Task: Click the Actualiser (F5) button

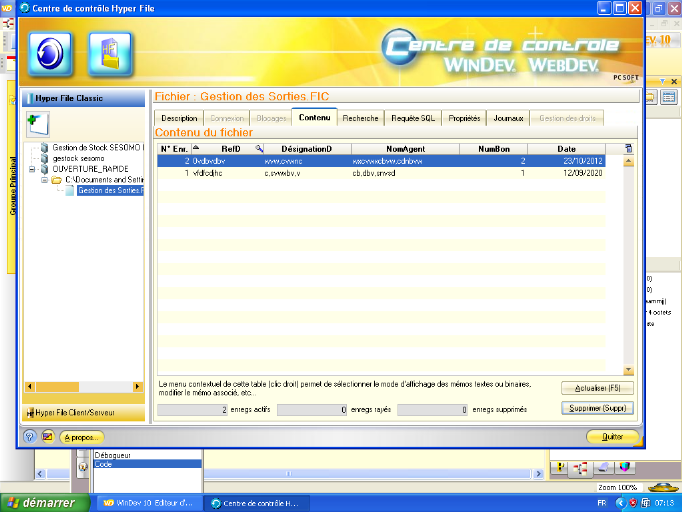Action: pyautogui.click(x=597, y=388)
